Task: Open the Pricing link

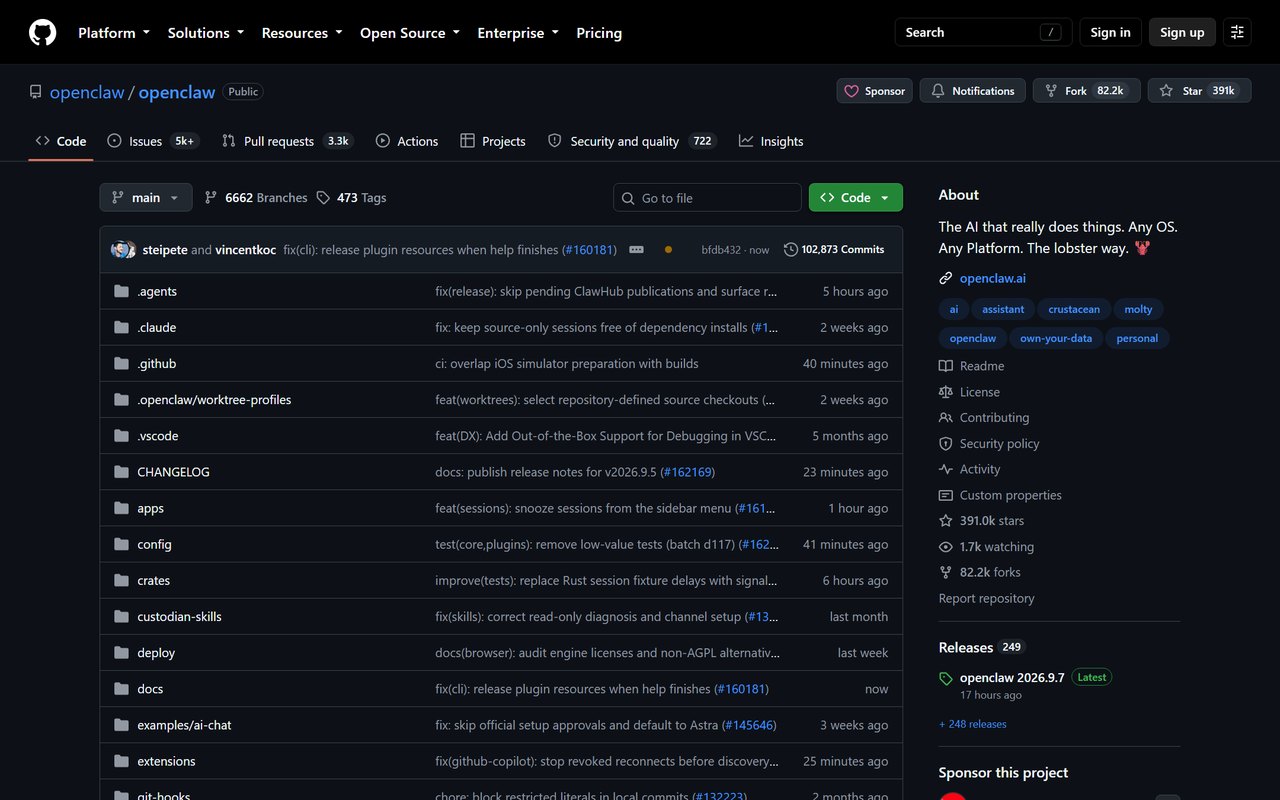Action: pos(599,33)
